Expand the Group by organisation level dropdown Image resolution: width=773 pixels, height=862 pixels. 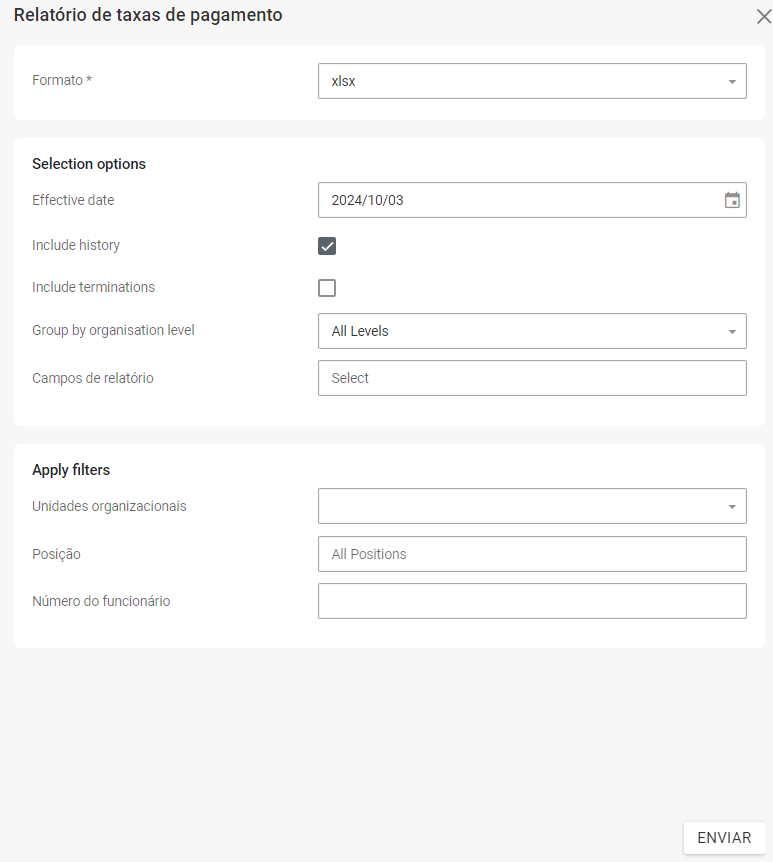pos(520,331)
